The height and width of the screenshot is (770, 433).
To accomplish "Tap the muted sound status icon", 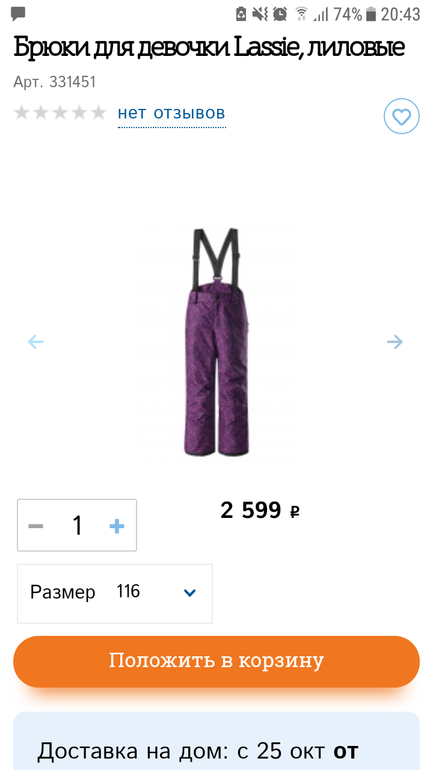I will point(260,14).
